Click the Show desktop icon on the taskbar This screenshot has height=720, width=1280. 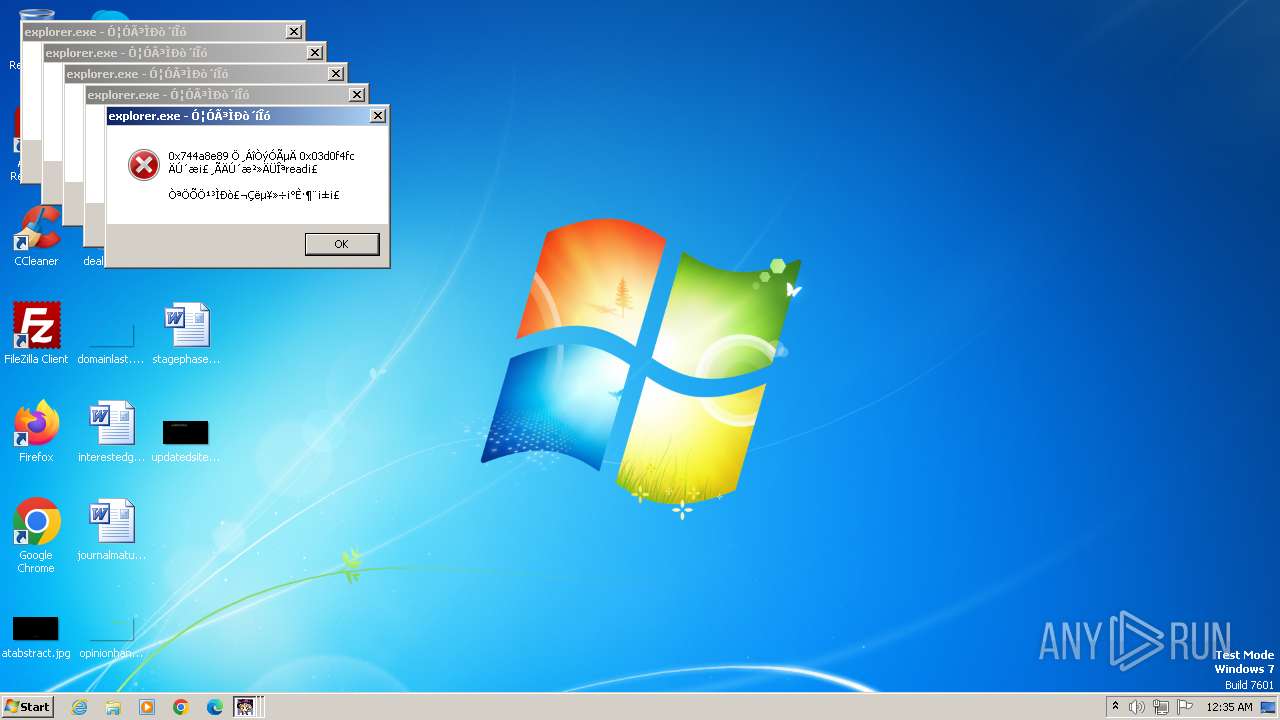point(1269,707)
